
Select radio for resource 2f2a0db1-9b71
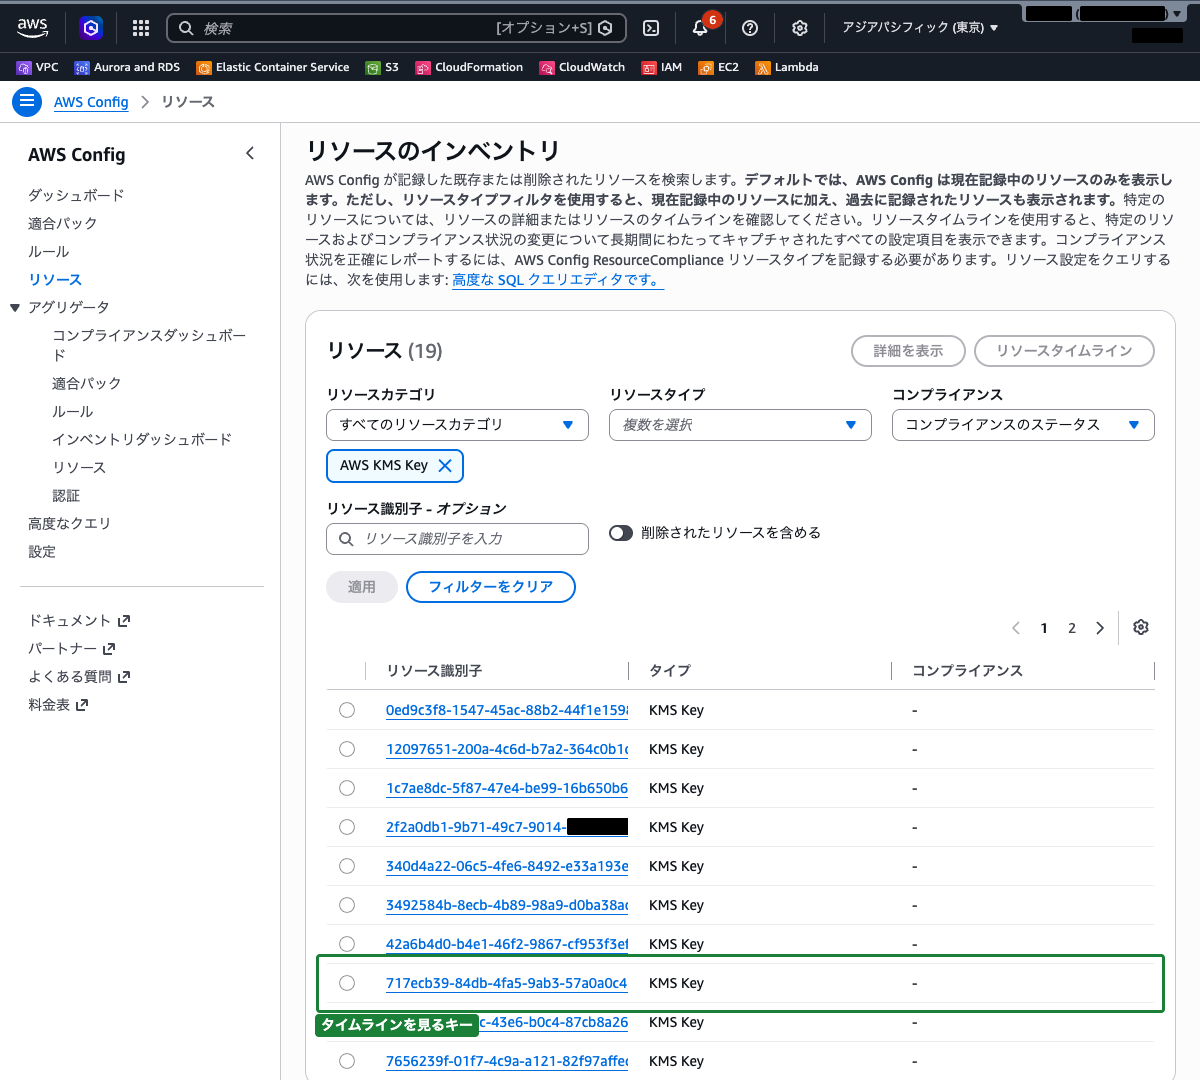(347, 827)
